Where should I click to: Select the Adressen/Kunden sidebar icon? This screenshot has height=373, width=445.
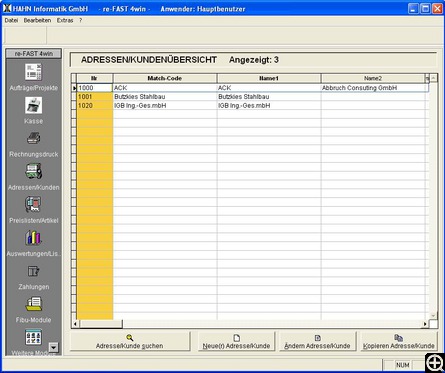(x=33, y=171)
